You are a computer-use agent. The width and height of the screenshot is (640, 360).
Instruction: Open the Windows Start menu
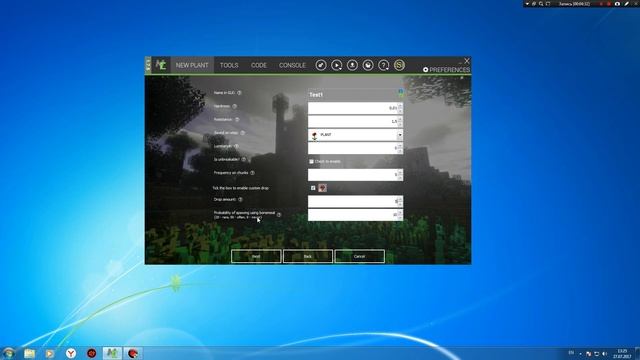click(9, 353)
